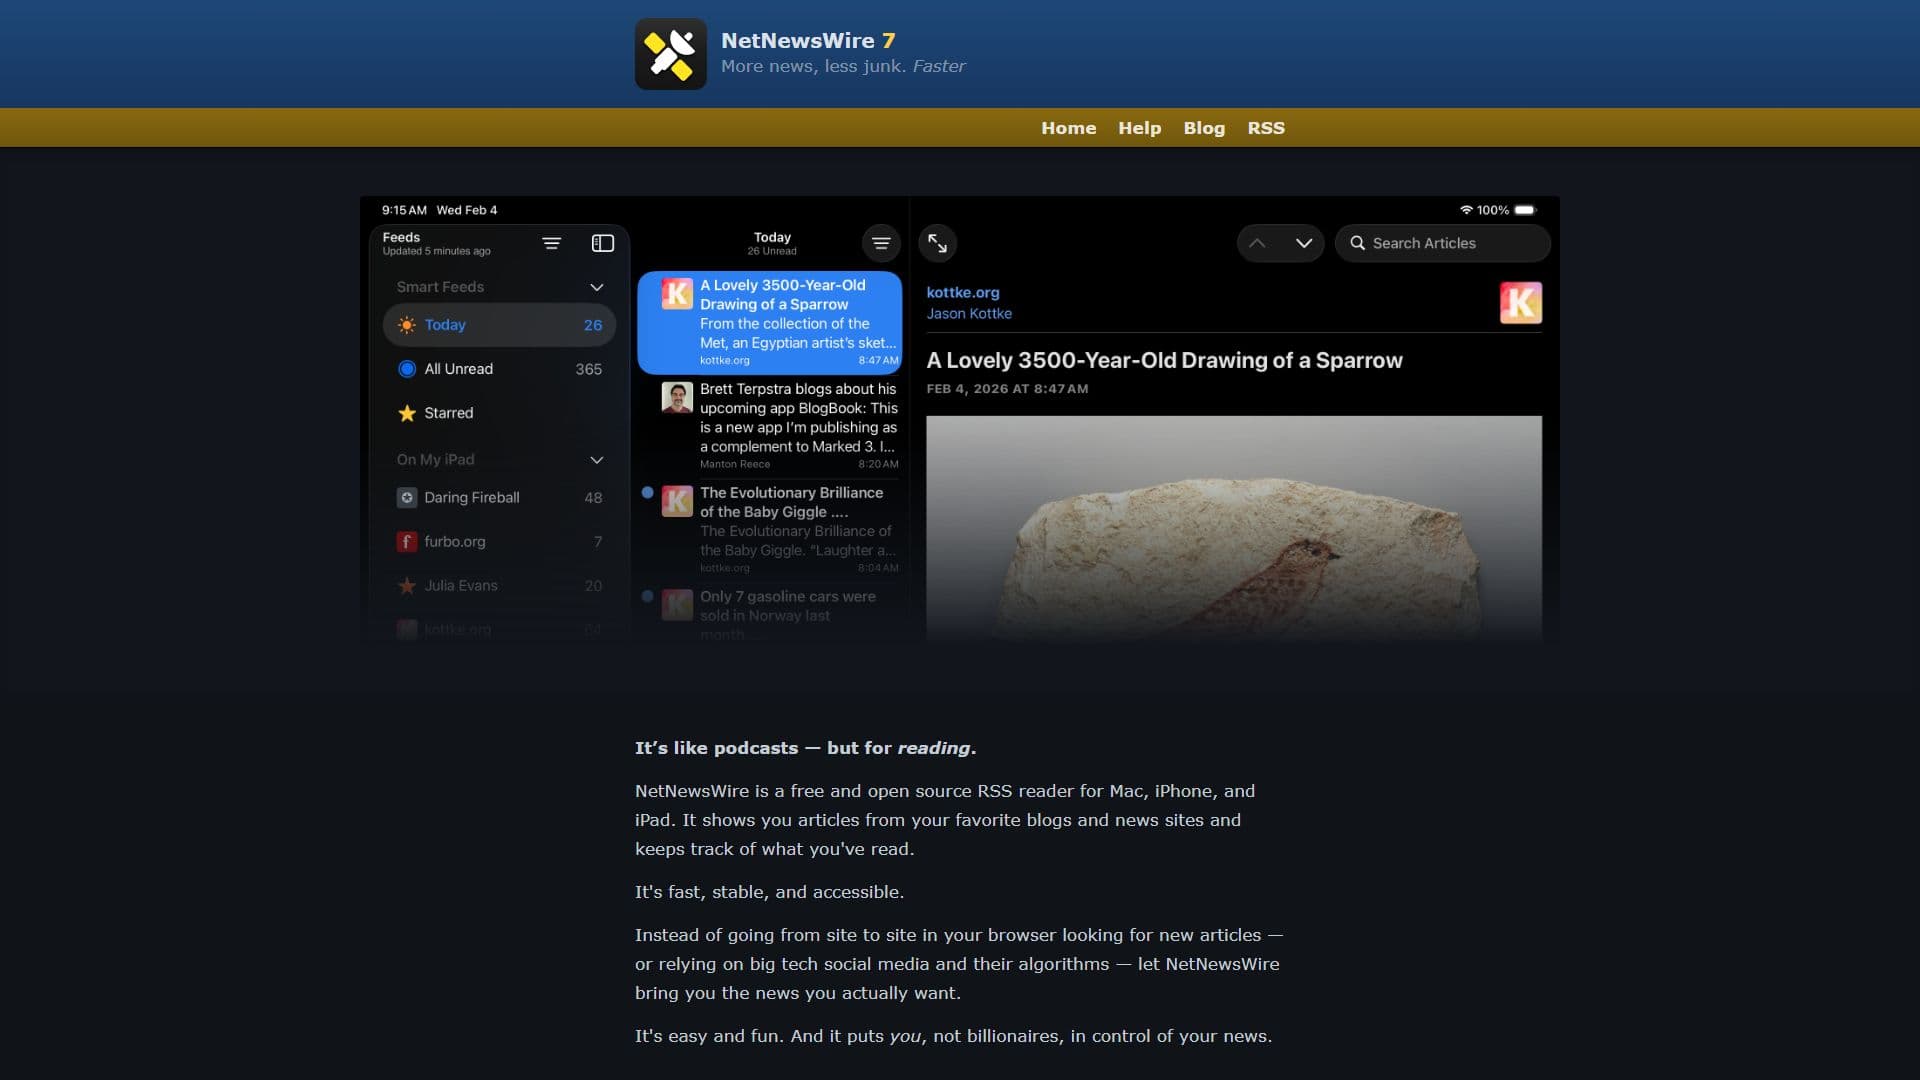Select the Julia Evans feed
1920x1080 pixels.
tap(499, 585)
